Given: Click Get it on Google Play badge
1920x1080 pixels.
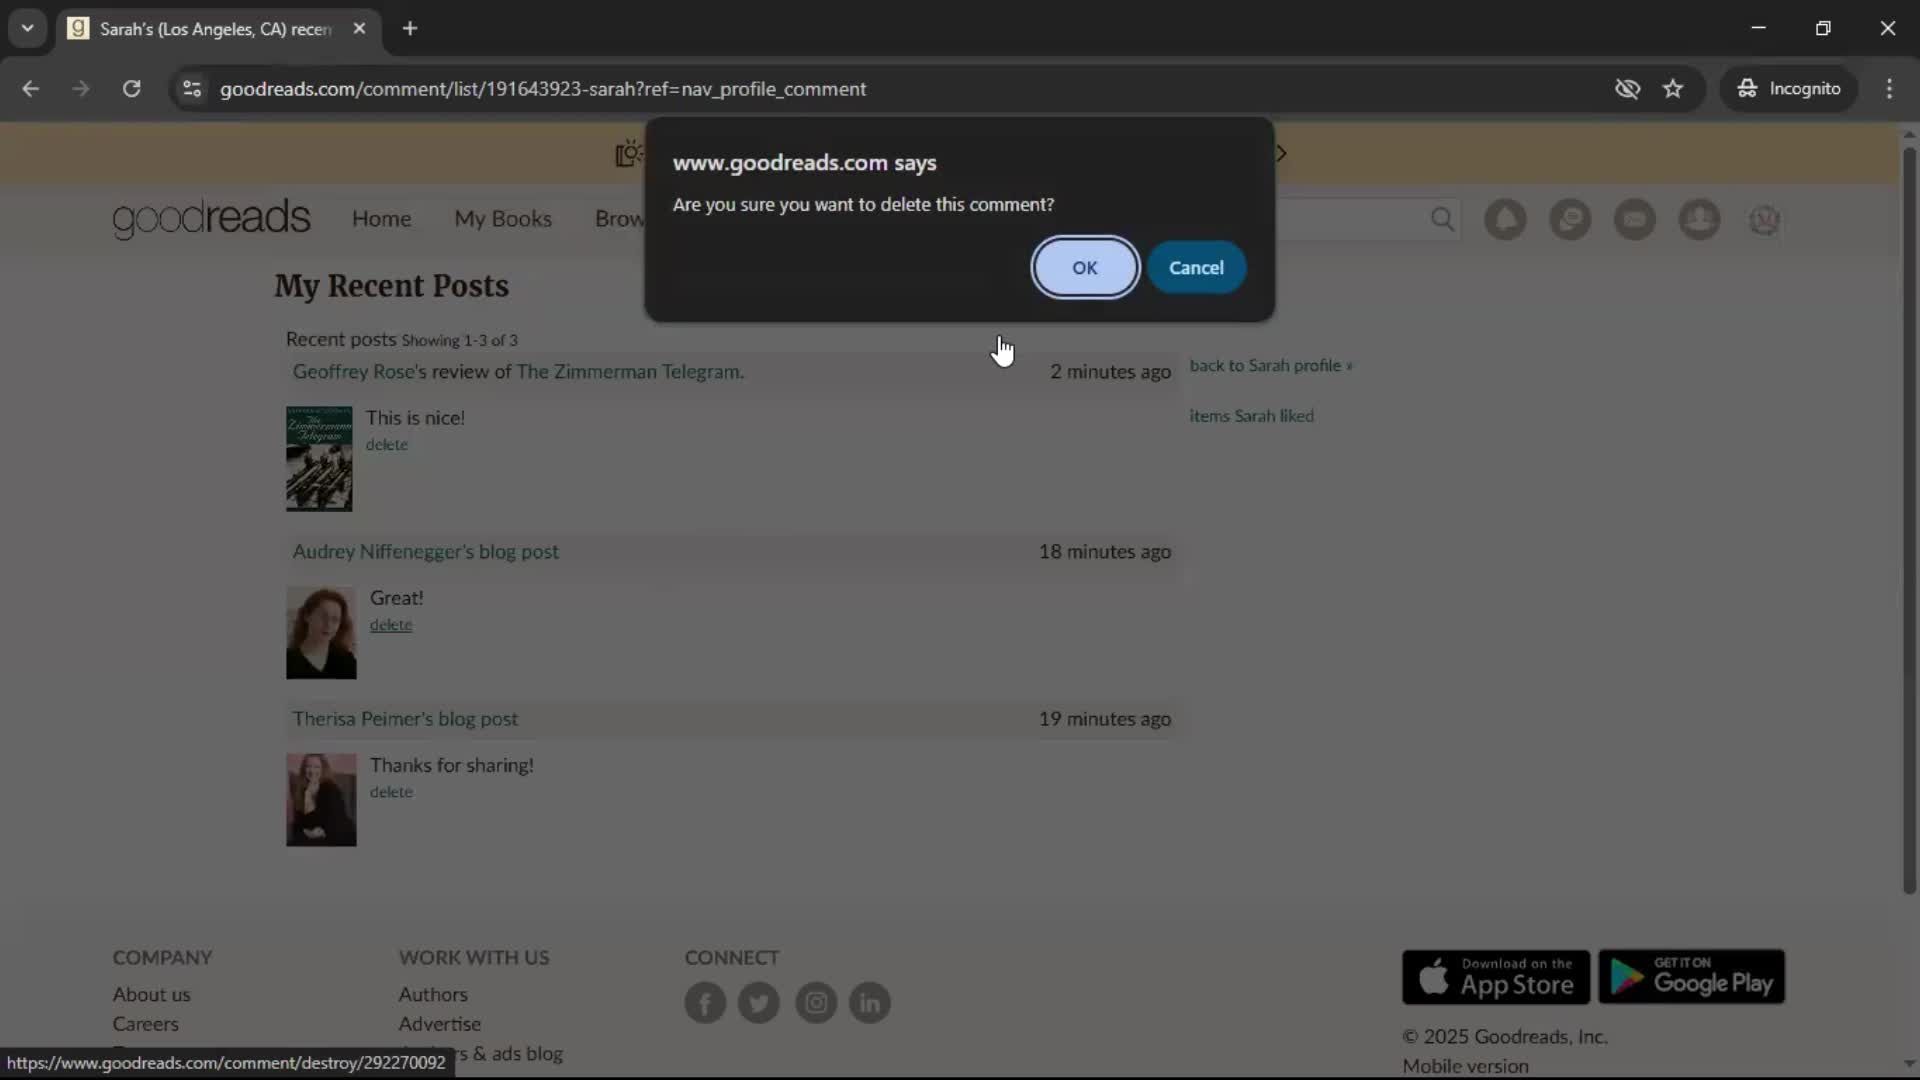Looking at the screenshot, I should click(1691, 977).
